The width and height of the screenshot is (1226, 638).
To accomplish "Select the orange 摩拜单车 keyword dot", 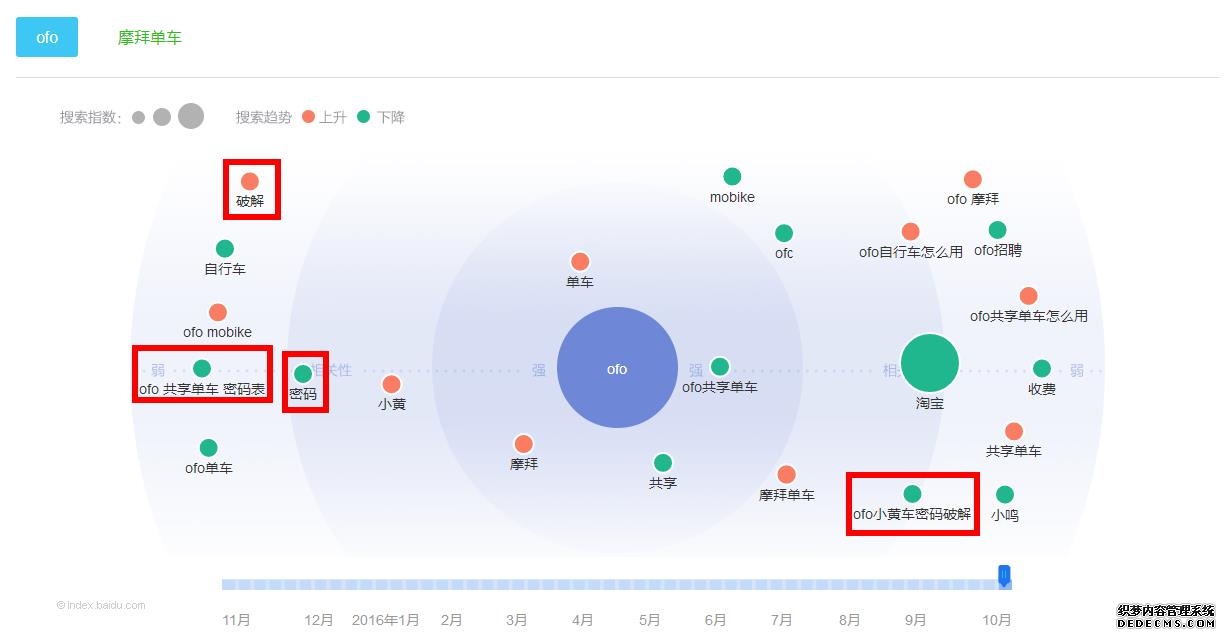I will [786, 474].
